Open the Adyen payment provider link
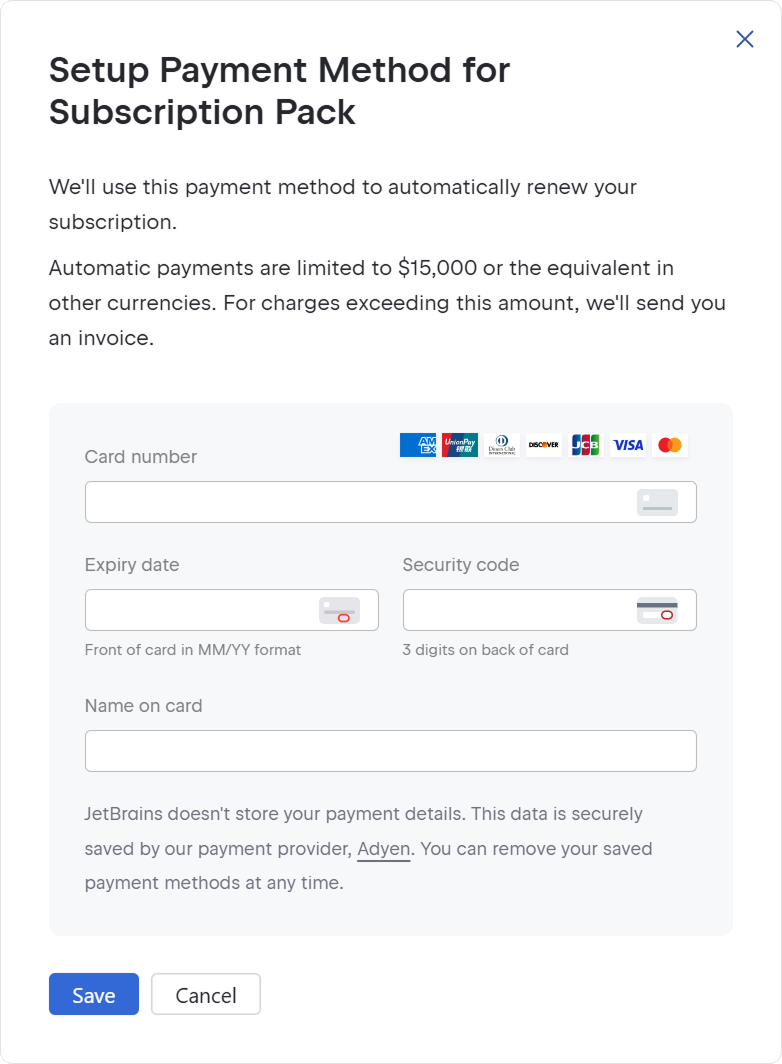The height and width of the screenshot is (1064, 782). (x=383, y=848)
